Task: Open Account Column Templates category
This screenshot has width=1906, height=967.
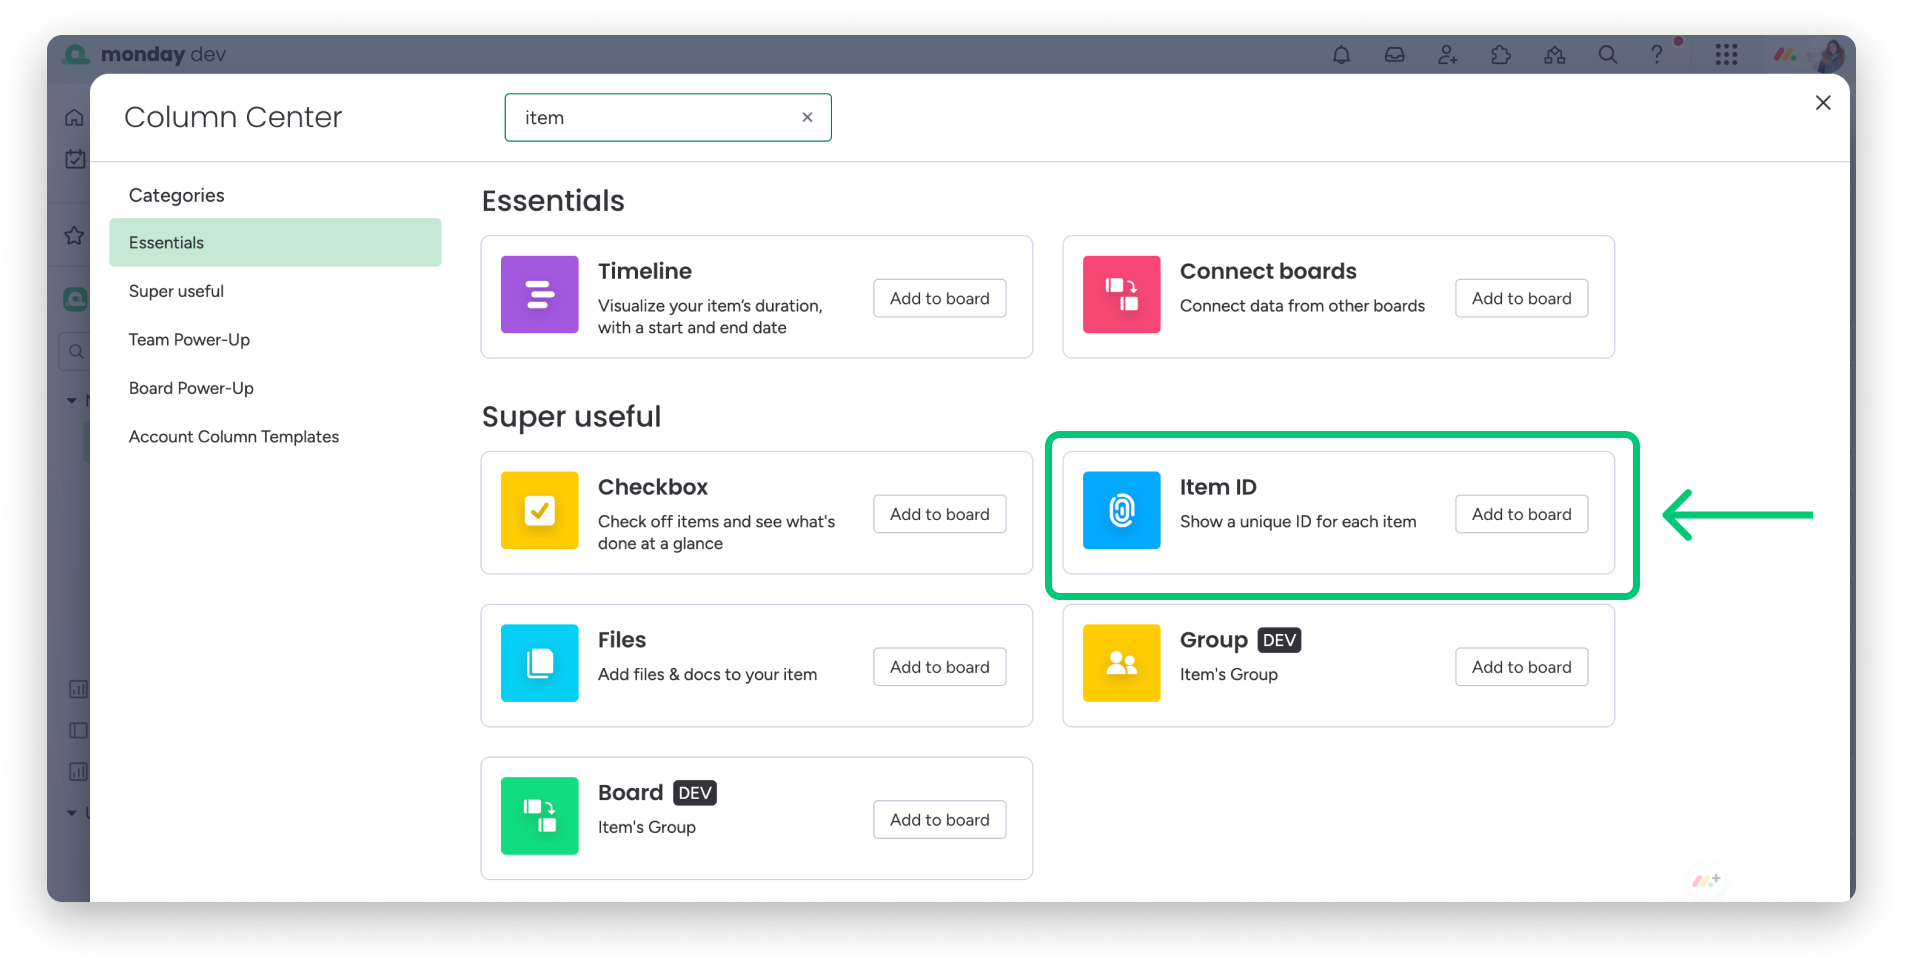Action: tap(233, 436)
